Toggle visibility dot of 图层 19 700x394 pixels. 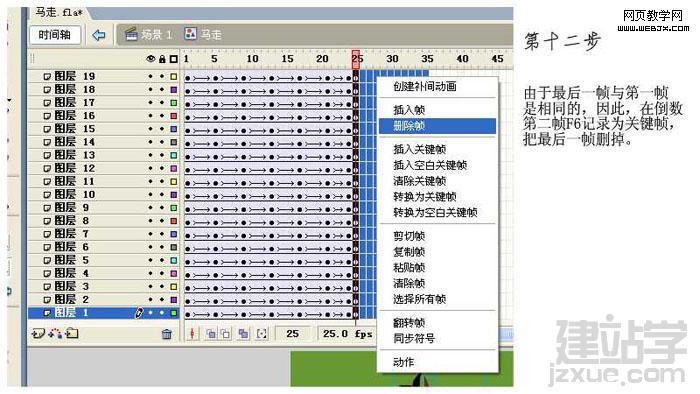coord(150,76)
